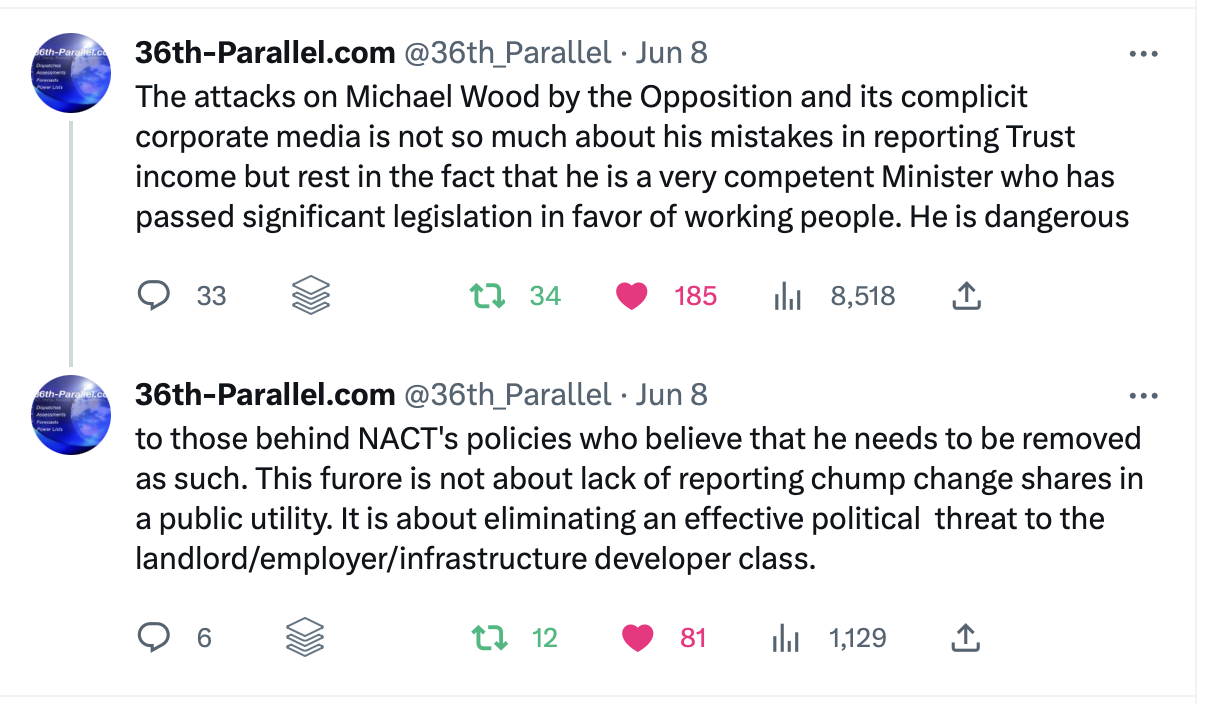Click the stacked layers icon on first tweet

click(310, 296)
